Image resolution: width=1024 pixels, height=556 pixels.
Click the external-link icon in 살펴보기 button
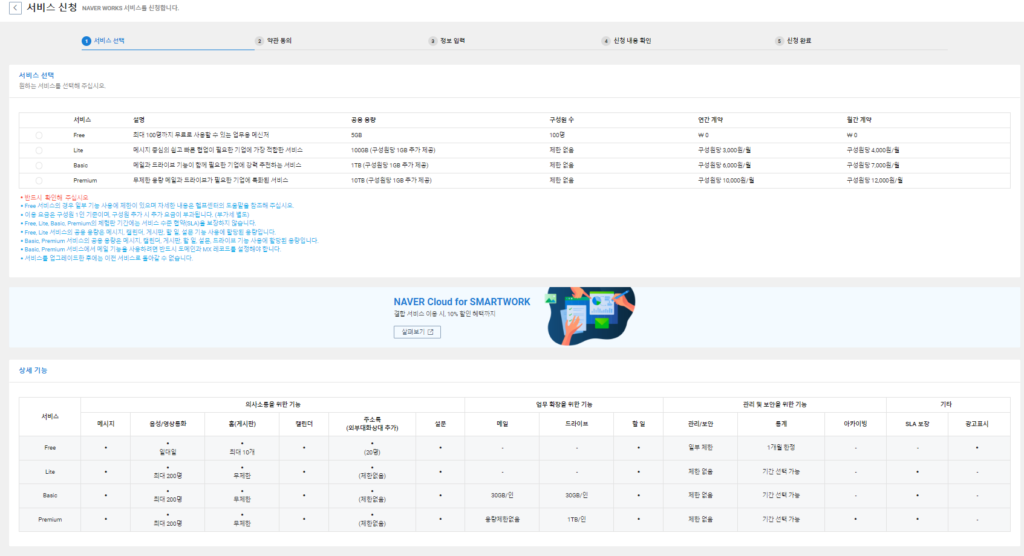point(431,332)
